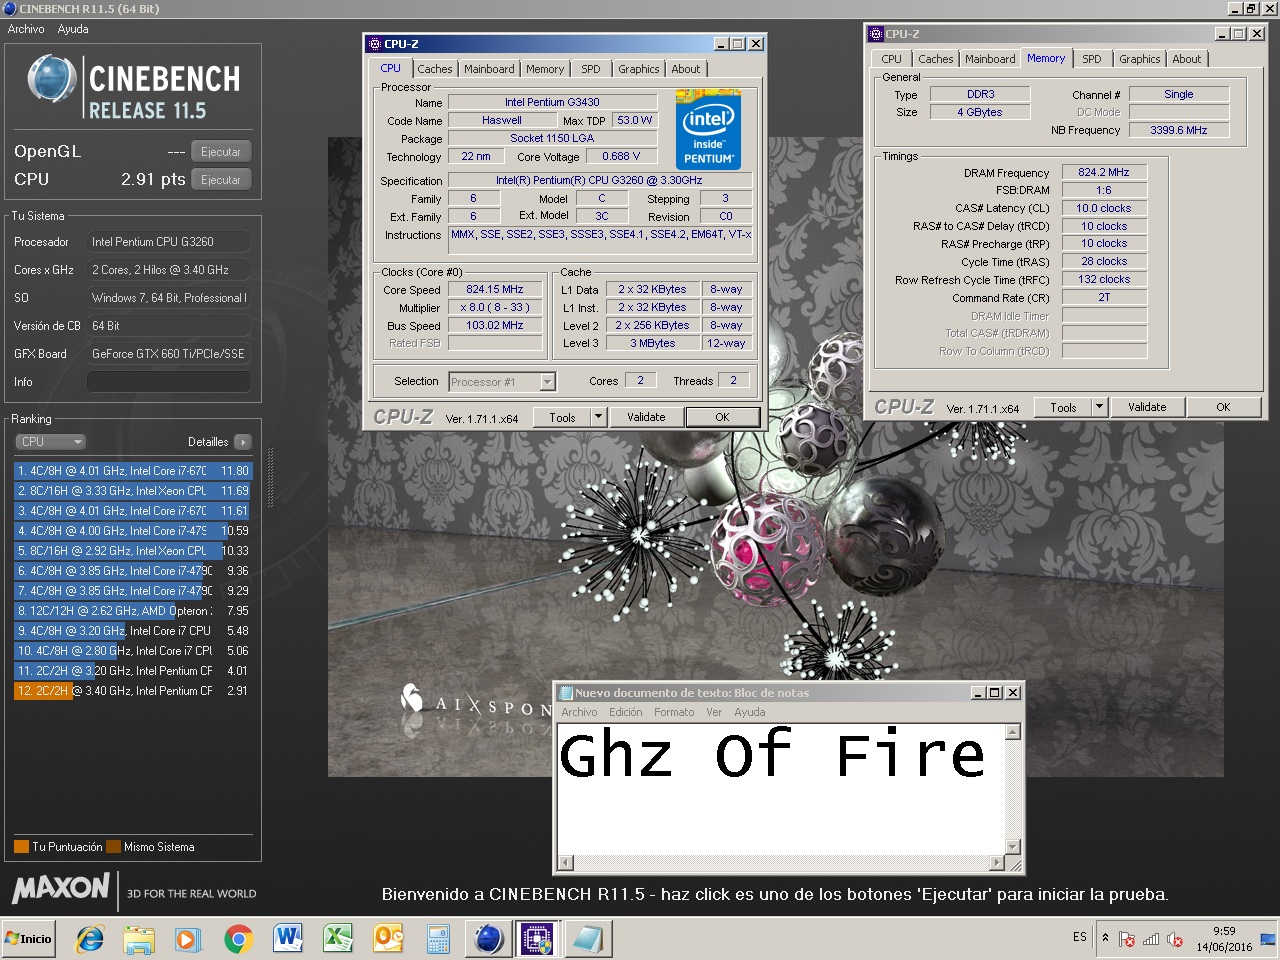Click the volume tray icon
The height and width of the screenshot is (960, 1280).
pos(1175,939)
